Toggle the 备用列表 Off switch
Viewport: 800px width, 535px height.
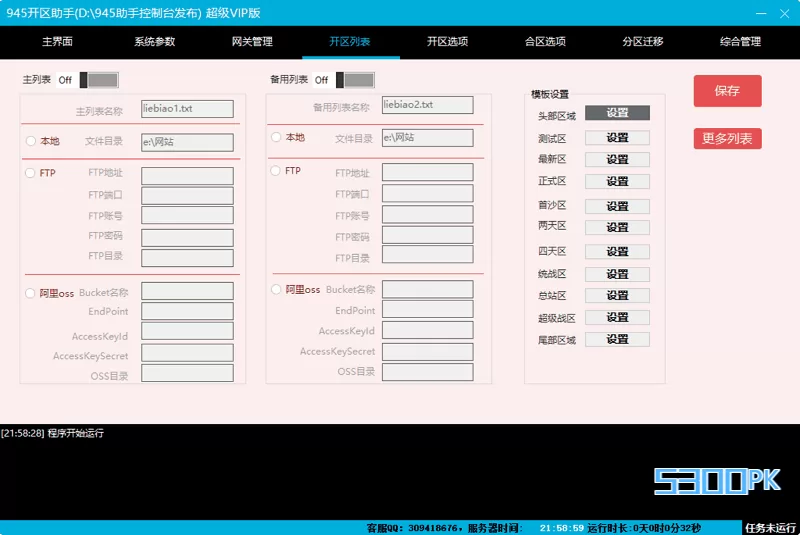(x=355, y=80)
